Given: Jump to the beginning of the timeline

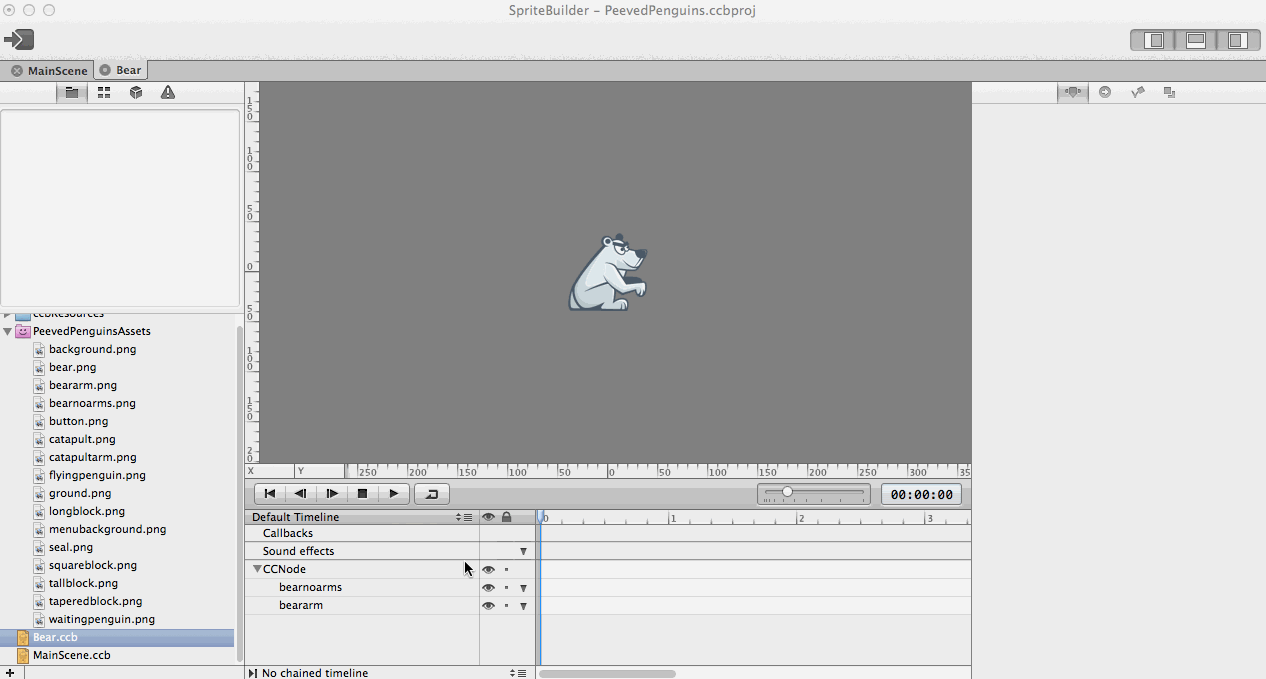Looking at the screenshot, I should tap(269, 493).
